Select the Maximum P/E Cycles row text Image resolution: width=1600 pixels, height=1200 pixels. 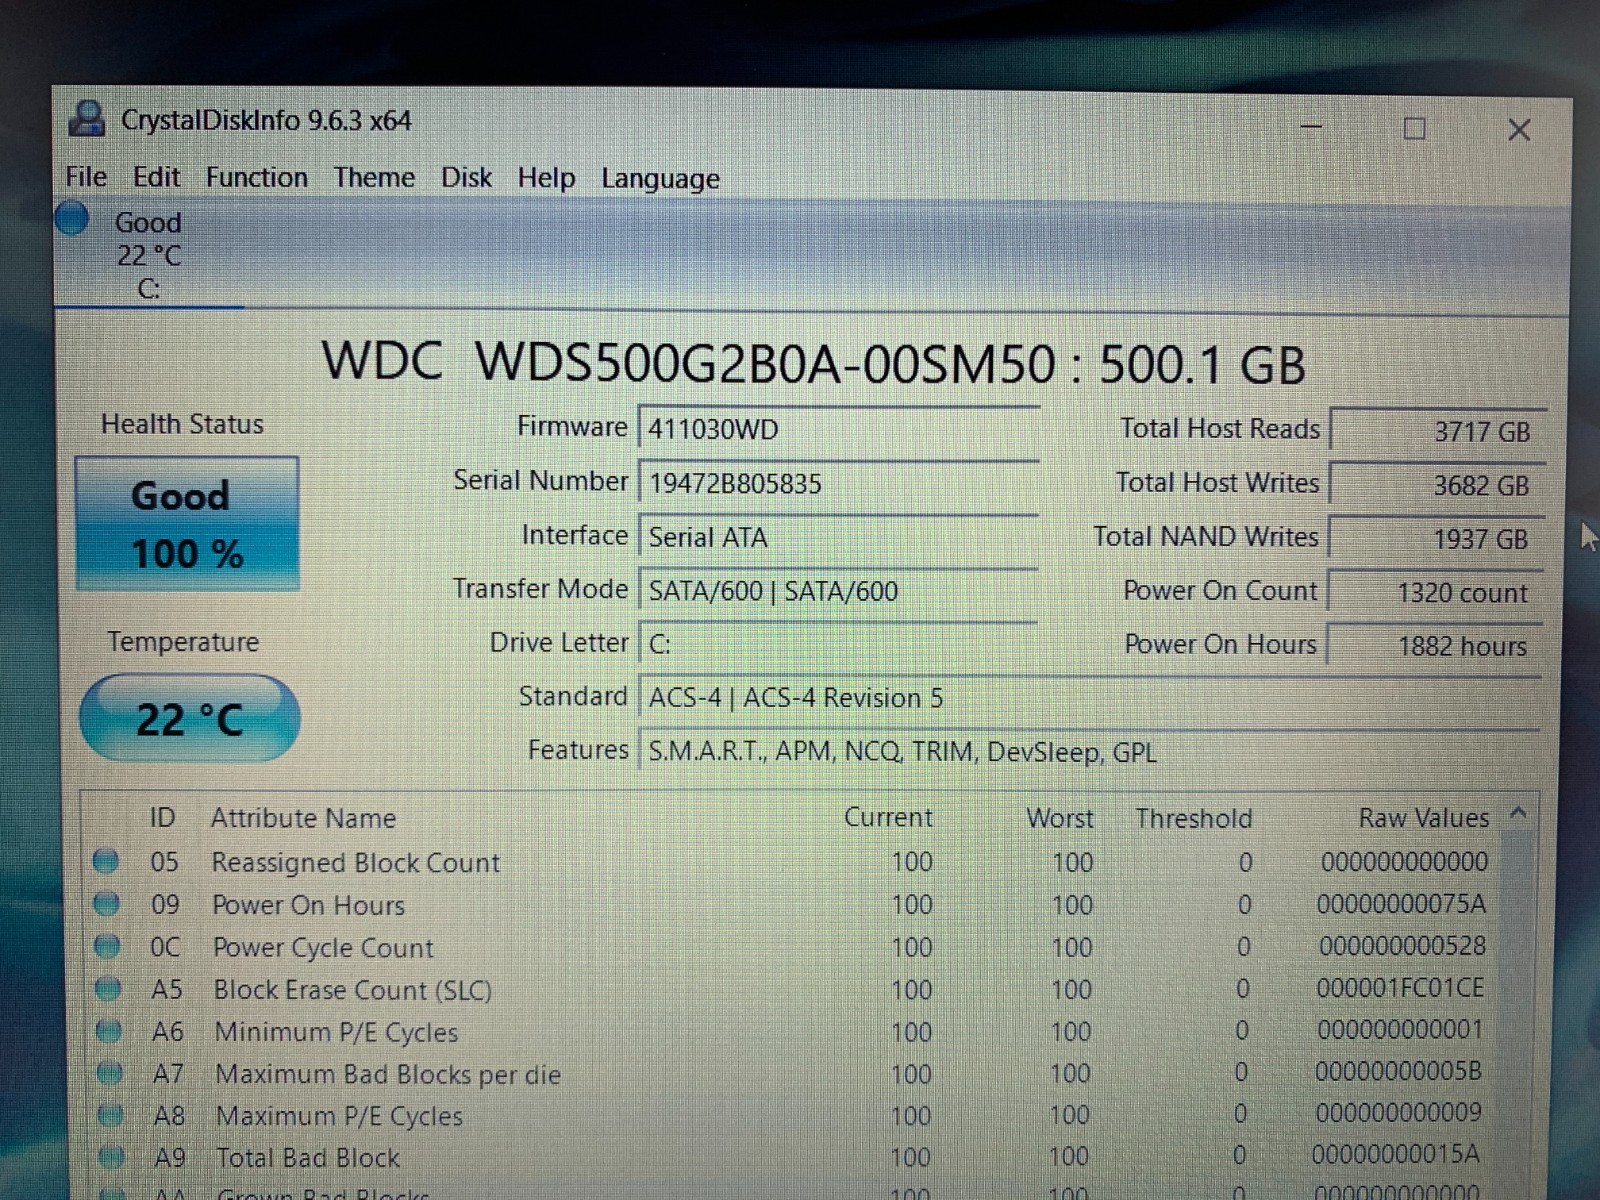point(340,1116)
